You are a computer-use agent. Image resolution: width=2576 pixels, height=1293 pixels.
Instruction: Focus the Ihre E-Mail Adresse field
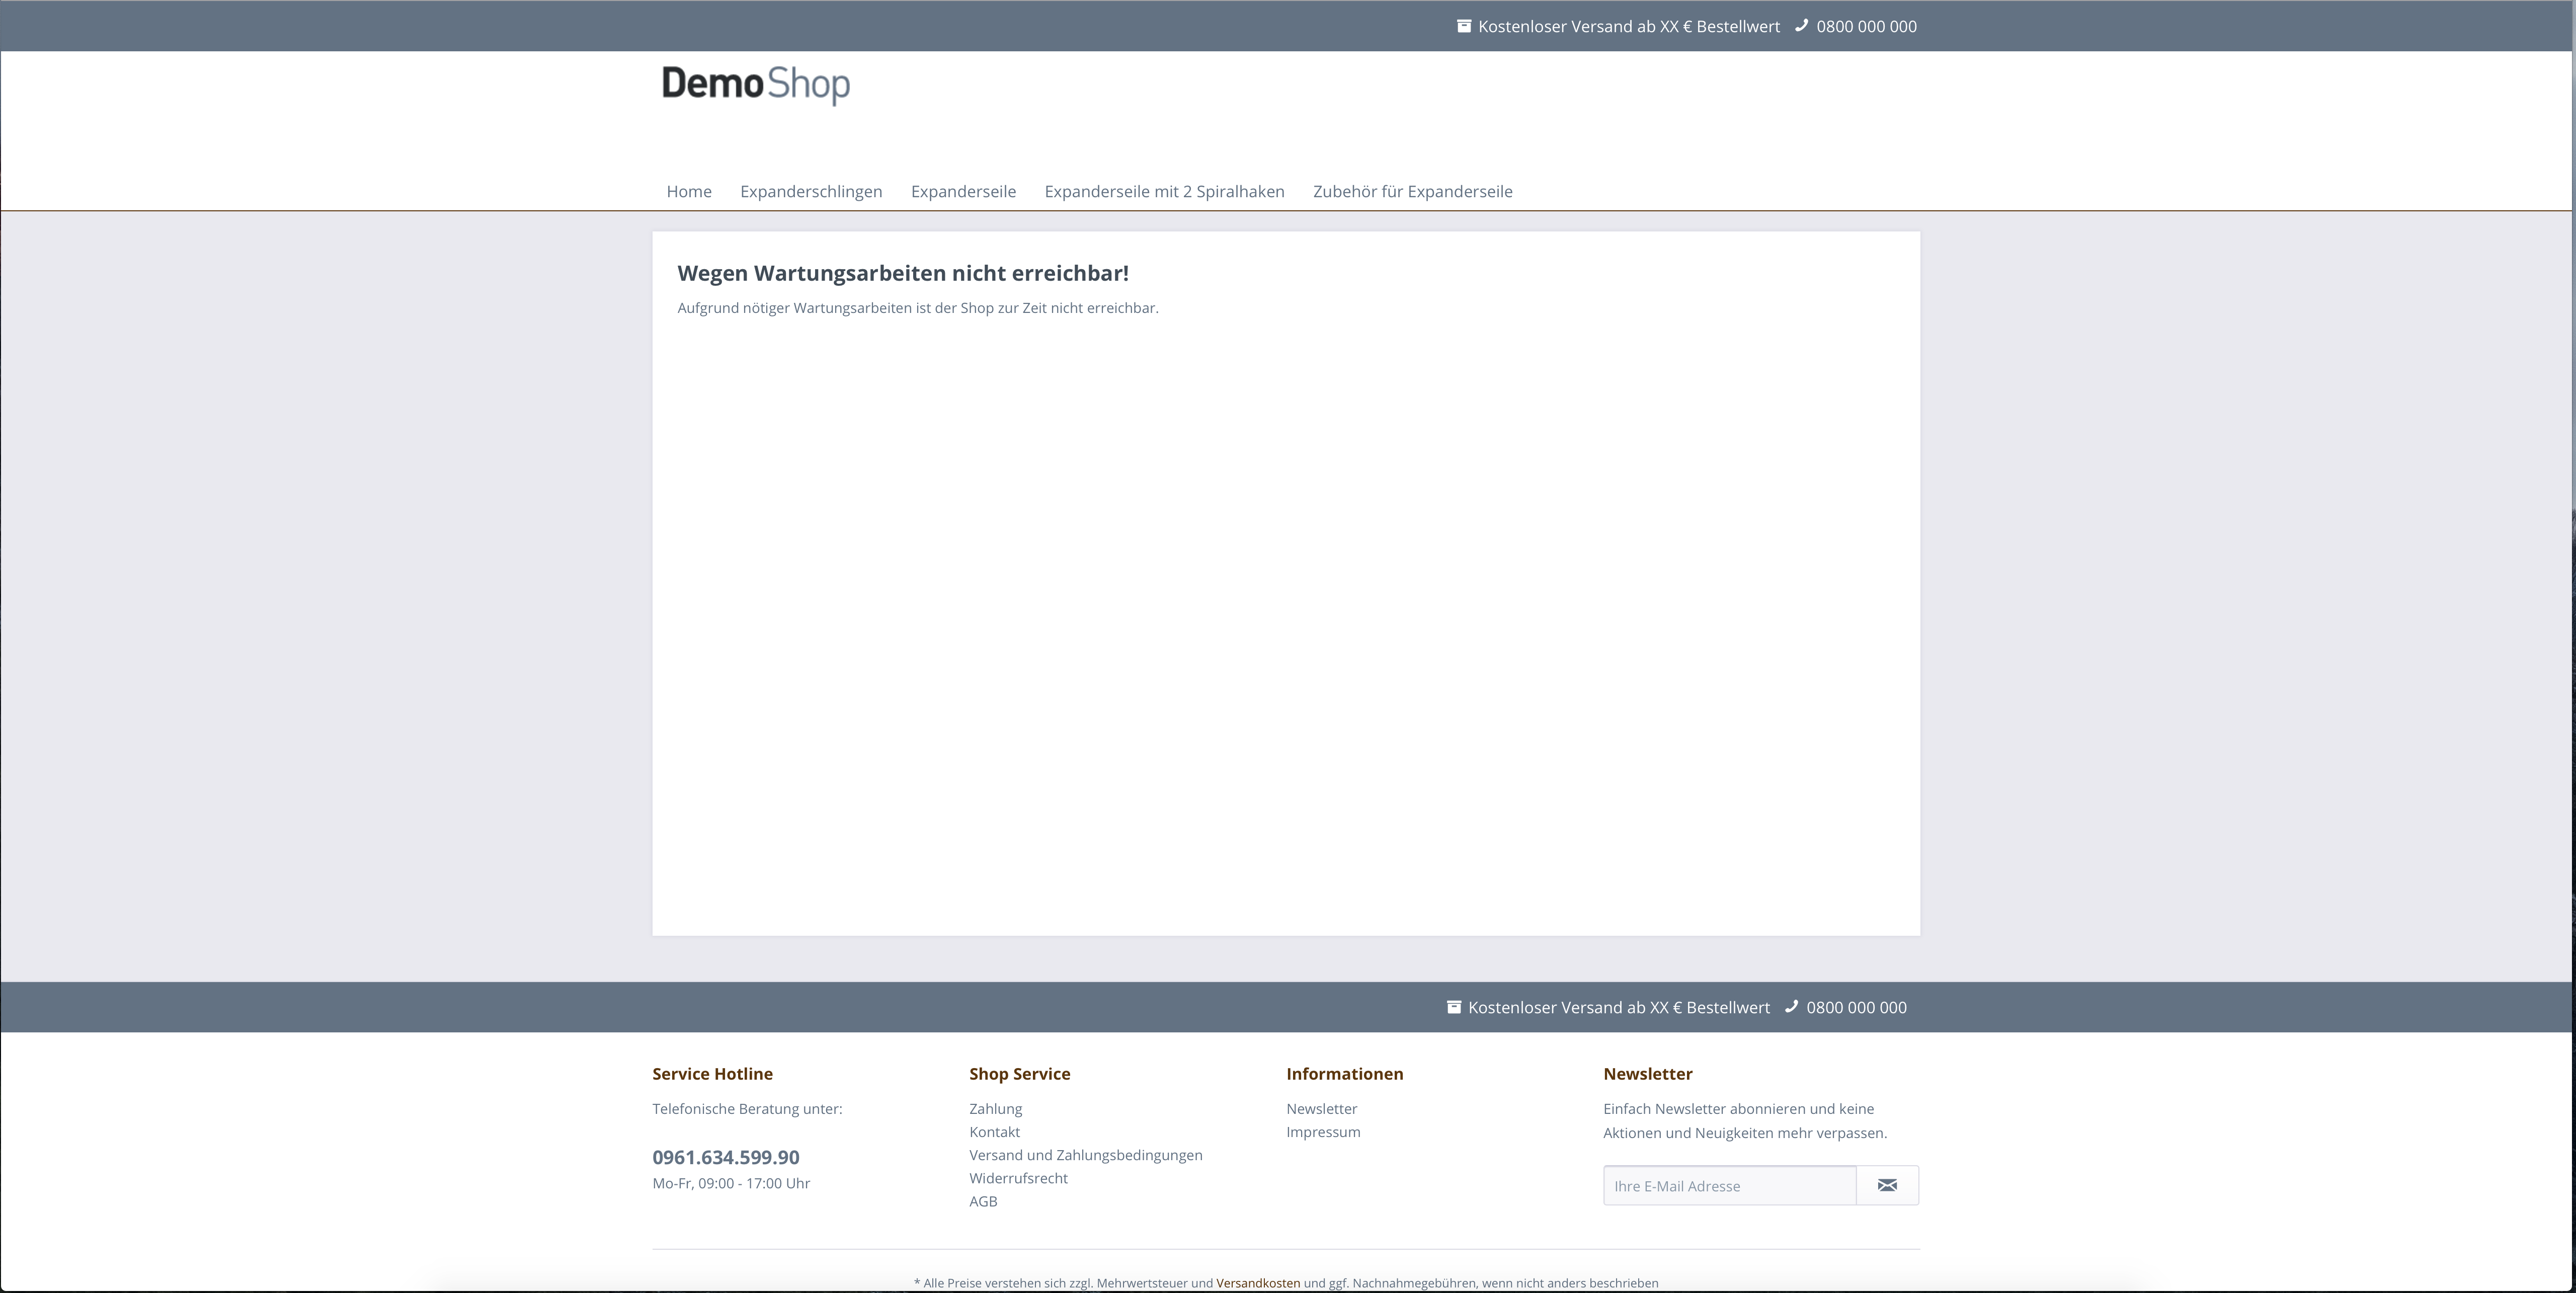pyautogui.click(x=1729, y=1185)
